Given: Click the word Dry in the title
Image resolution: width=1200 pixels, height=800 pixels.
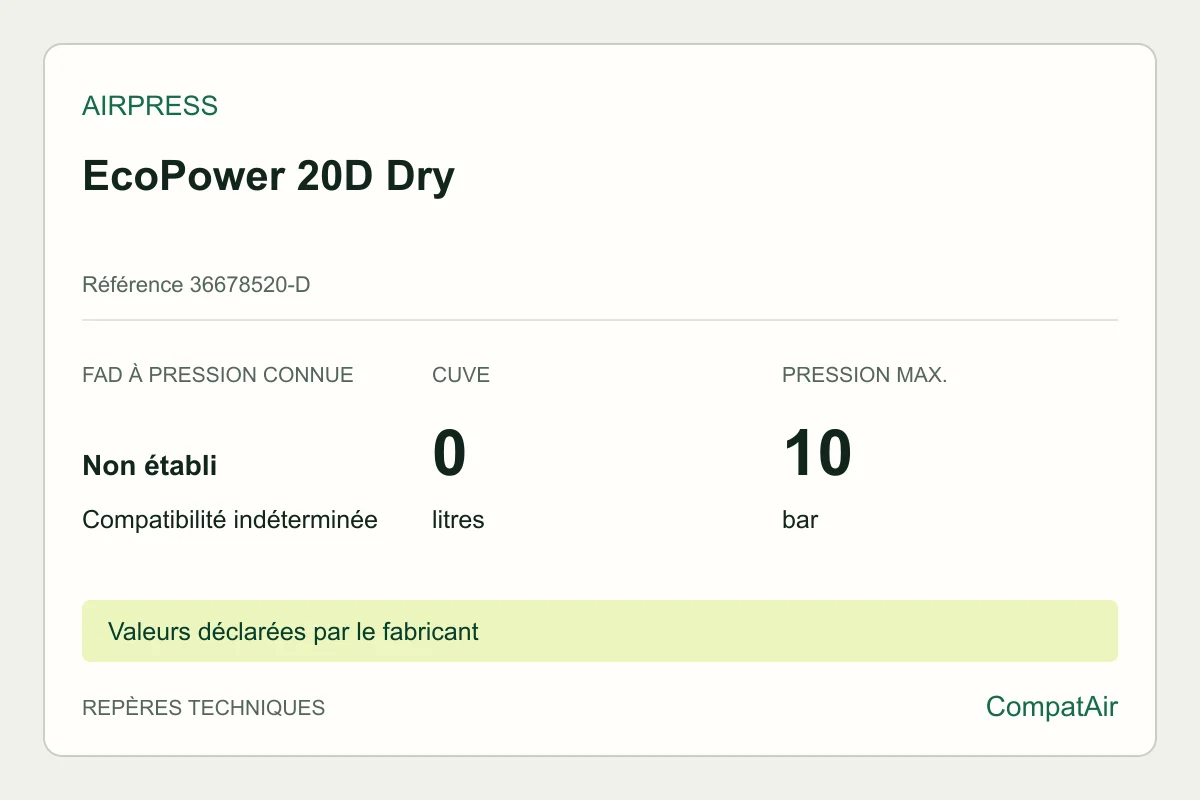Looking at the screenshot, I should pyautogui.click(x=420, y=176).
